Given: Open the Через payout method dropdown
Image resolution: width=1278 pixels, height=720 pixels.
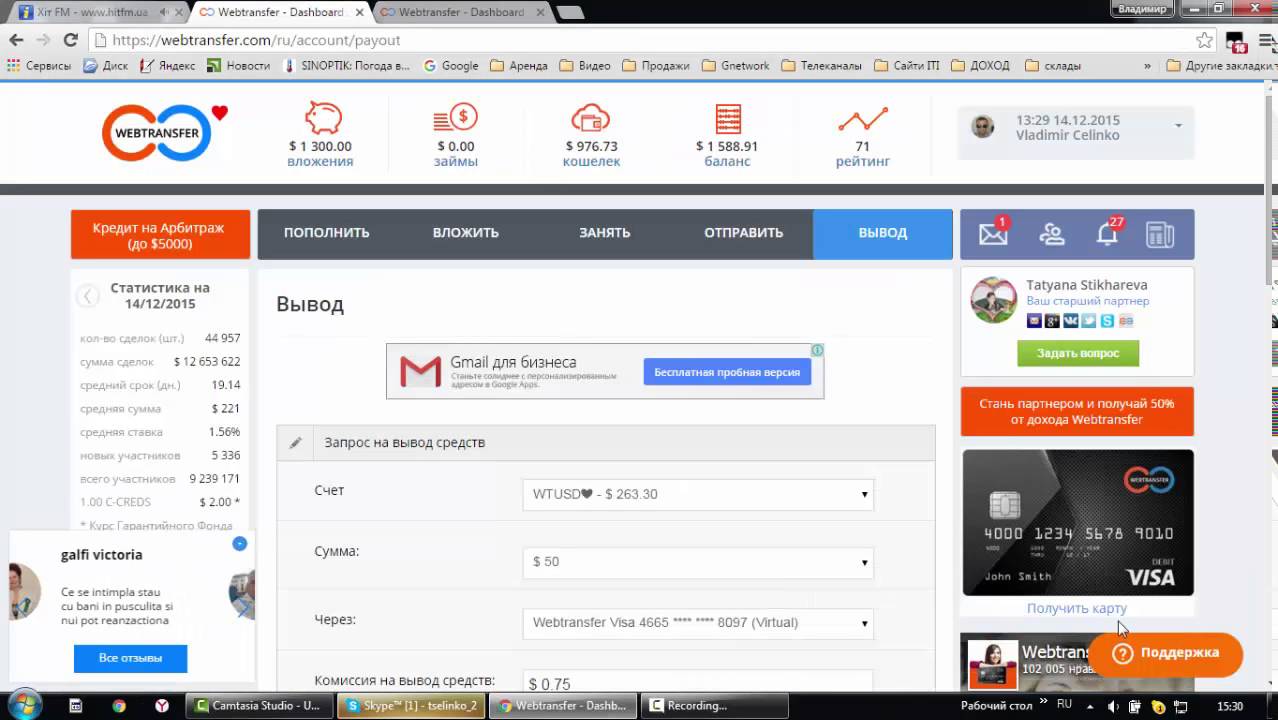Looking at the screenshot, I should click(x=698, y=622).
